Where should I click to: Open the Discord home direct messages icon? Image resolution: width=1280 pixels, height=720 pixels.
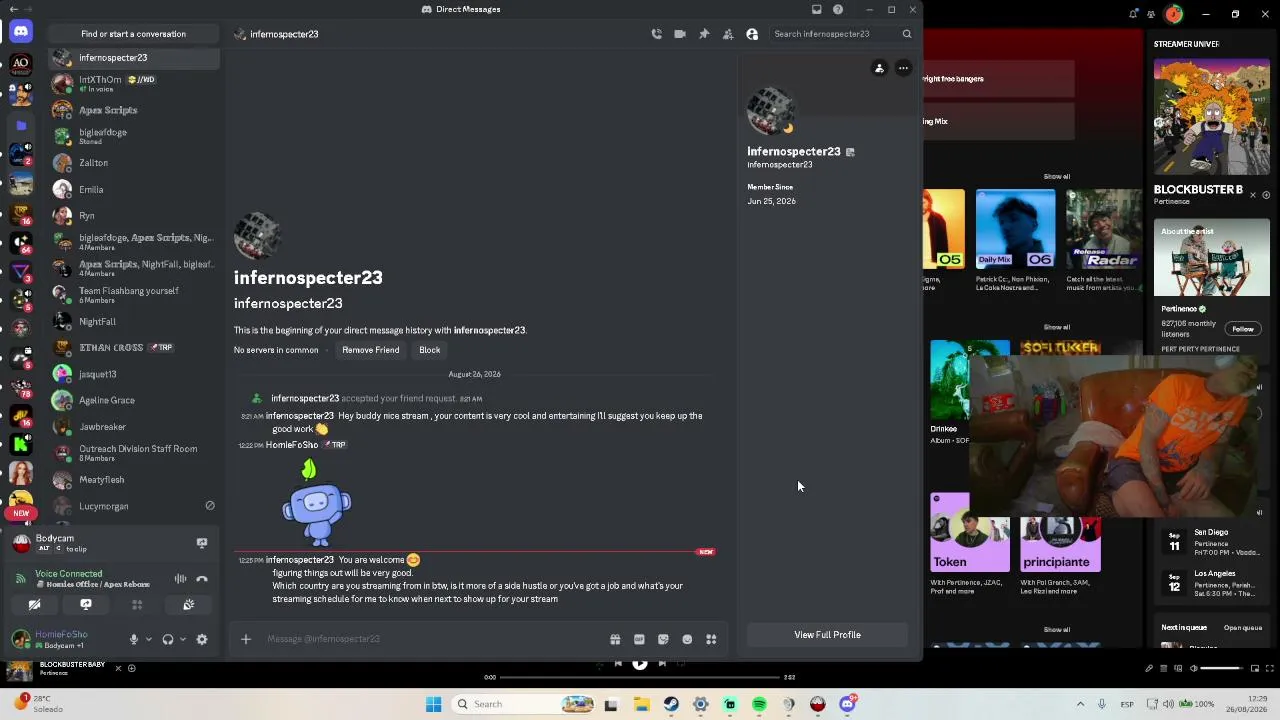coord(21,33)
